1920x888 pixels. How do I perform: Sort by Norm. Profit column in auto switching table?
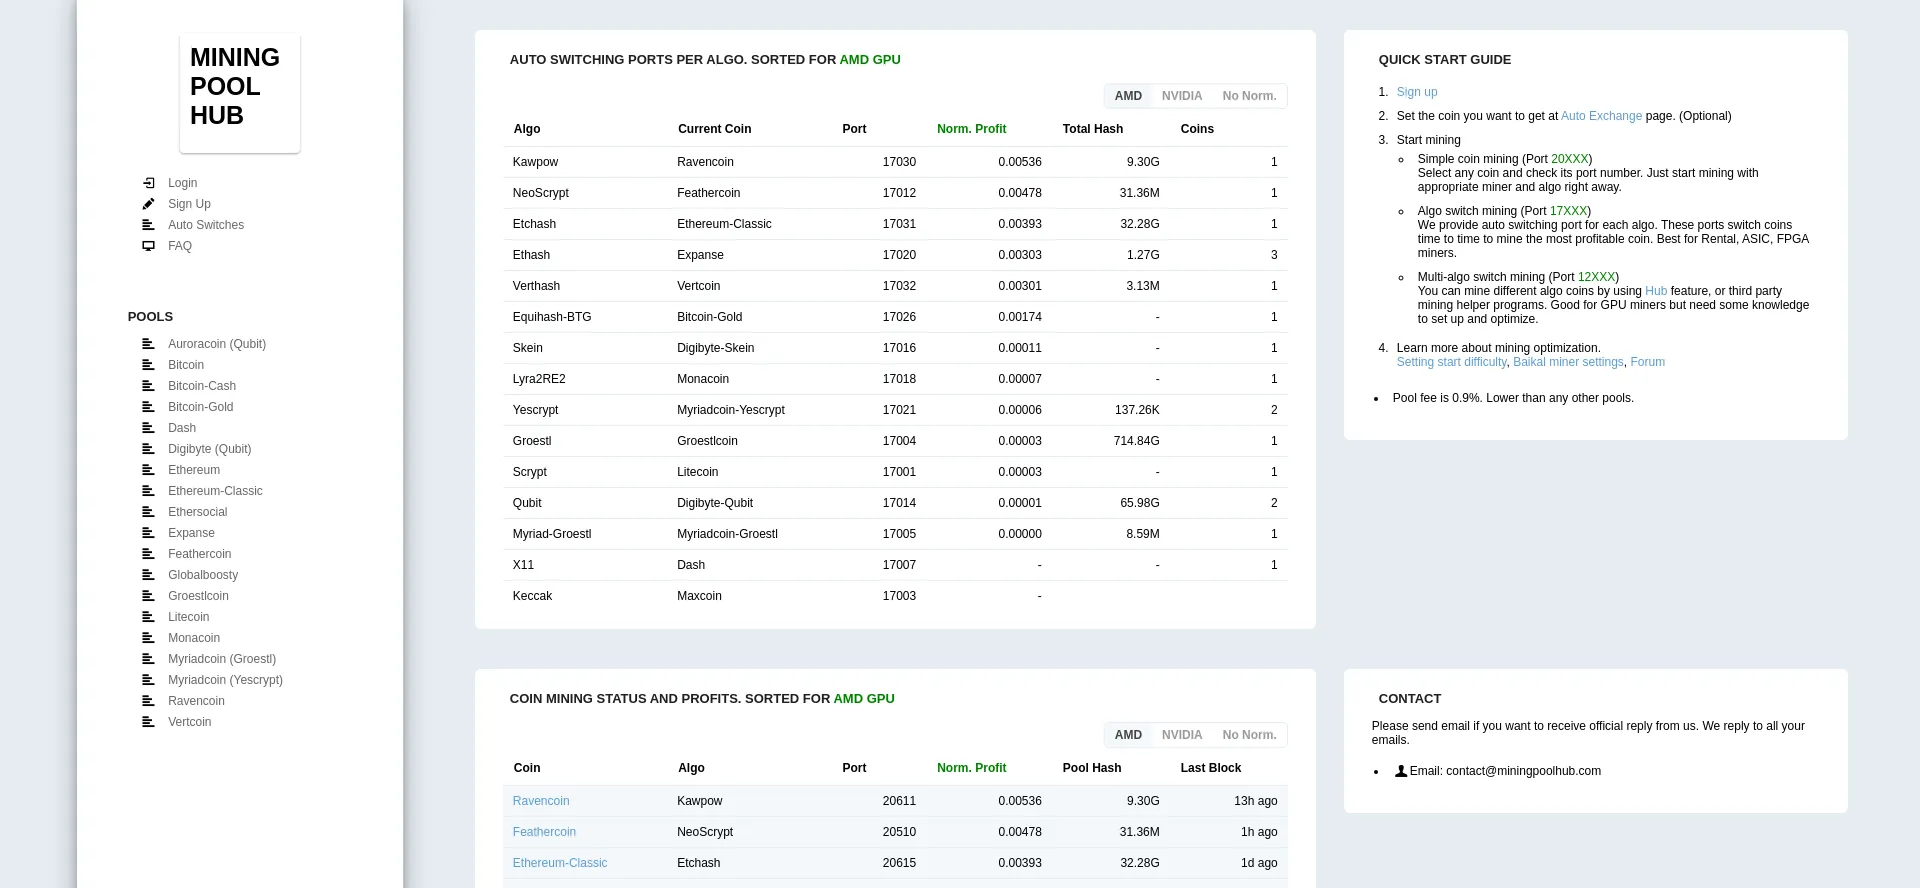point(971,129)
